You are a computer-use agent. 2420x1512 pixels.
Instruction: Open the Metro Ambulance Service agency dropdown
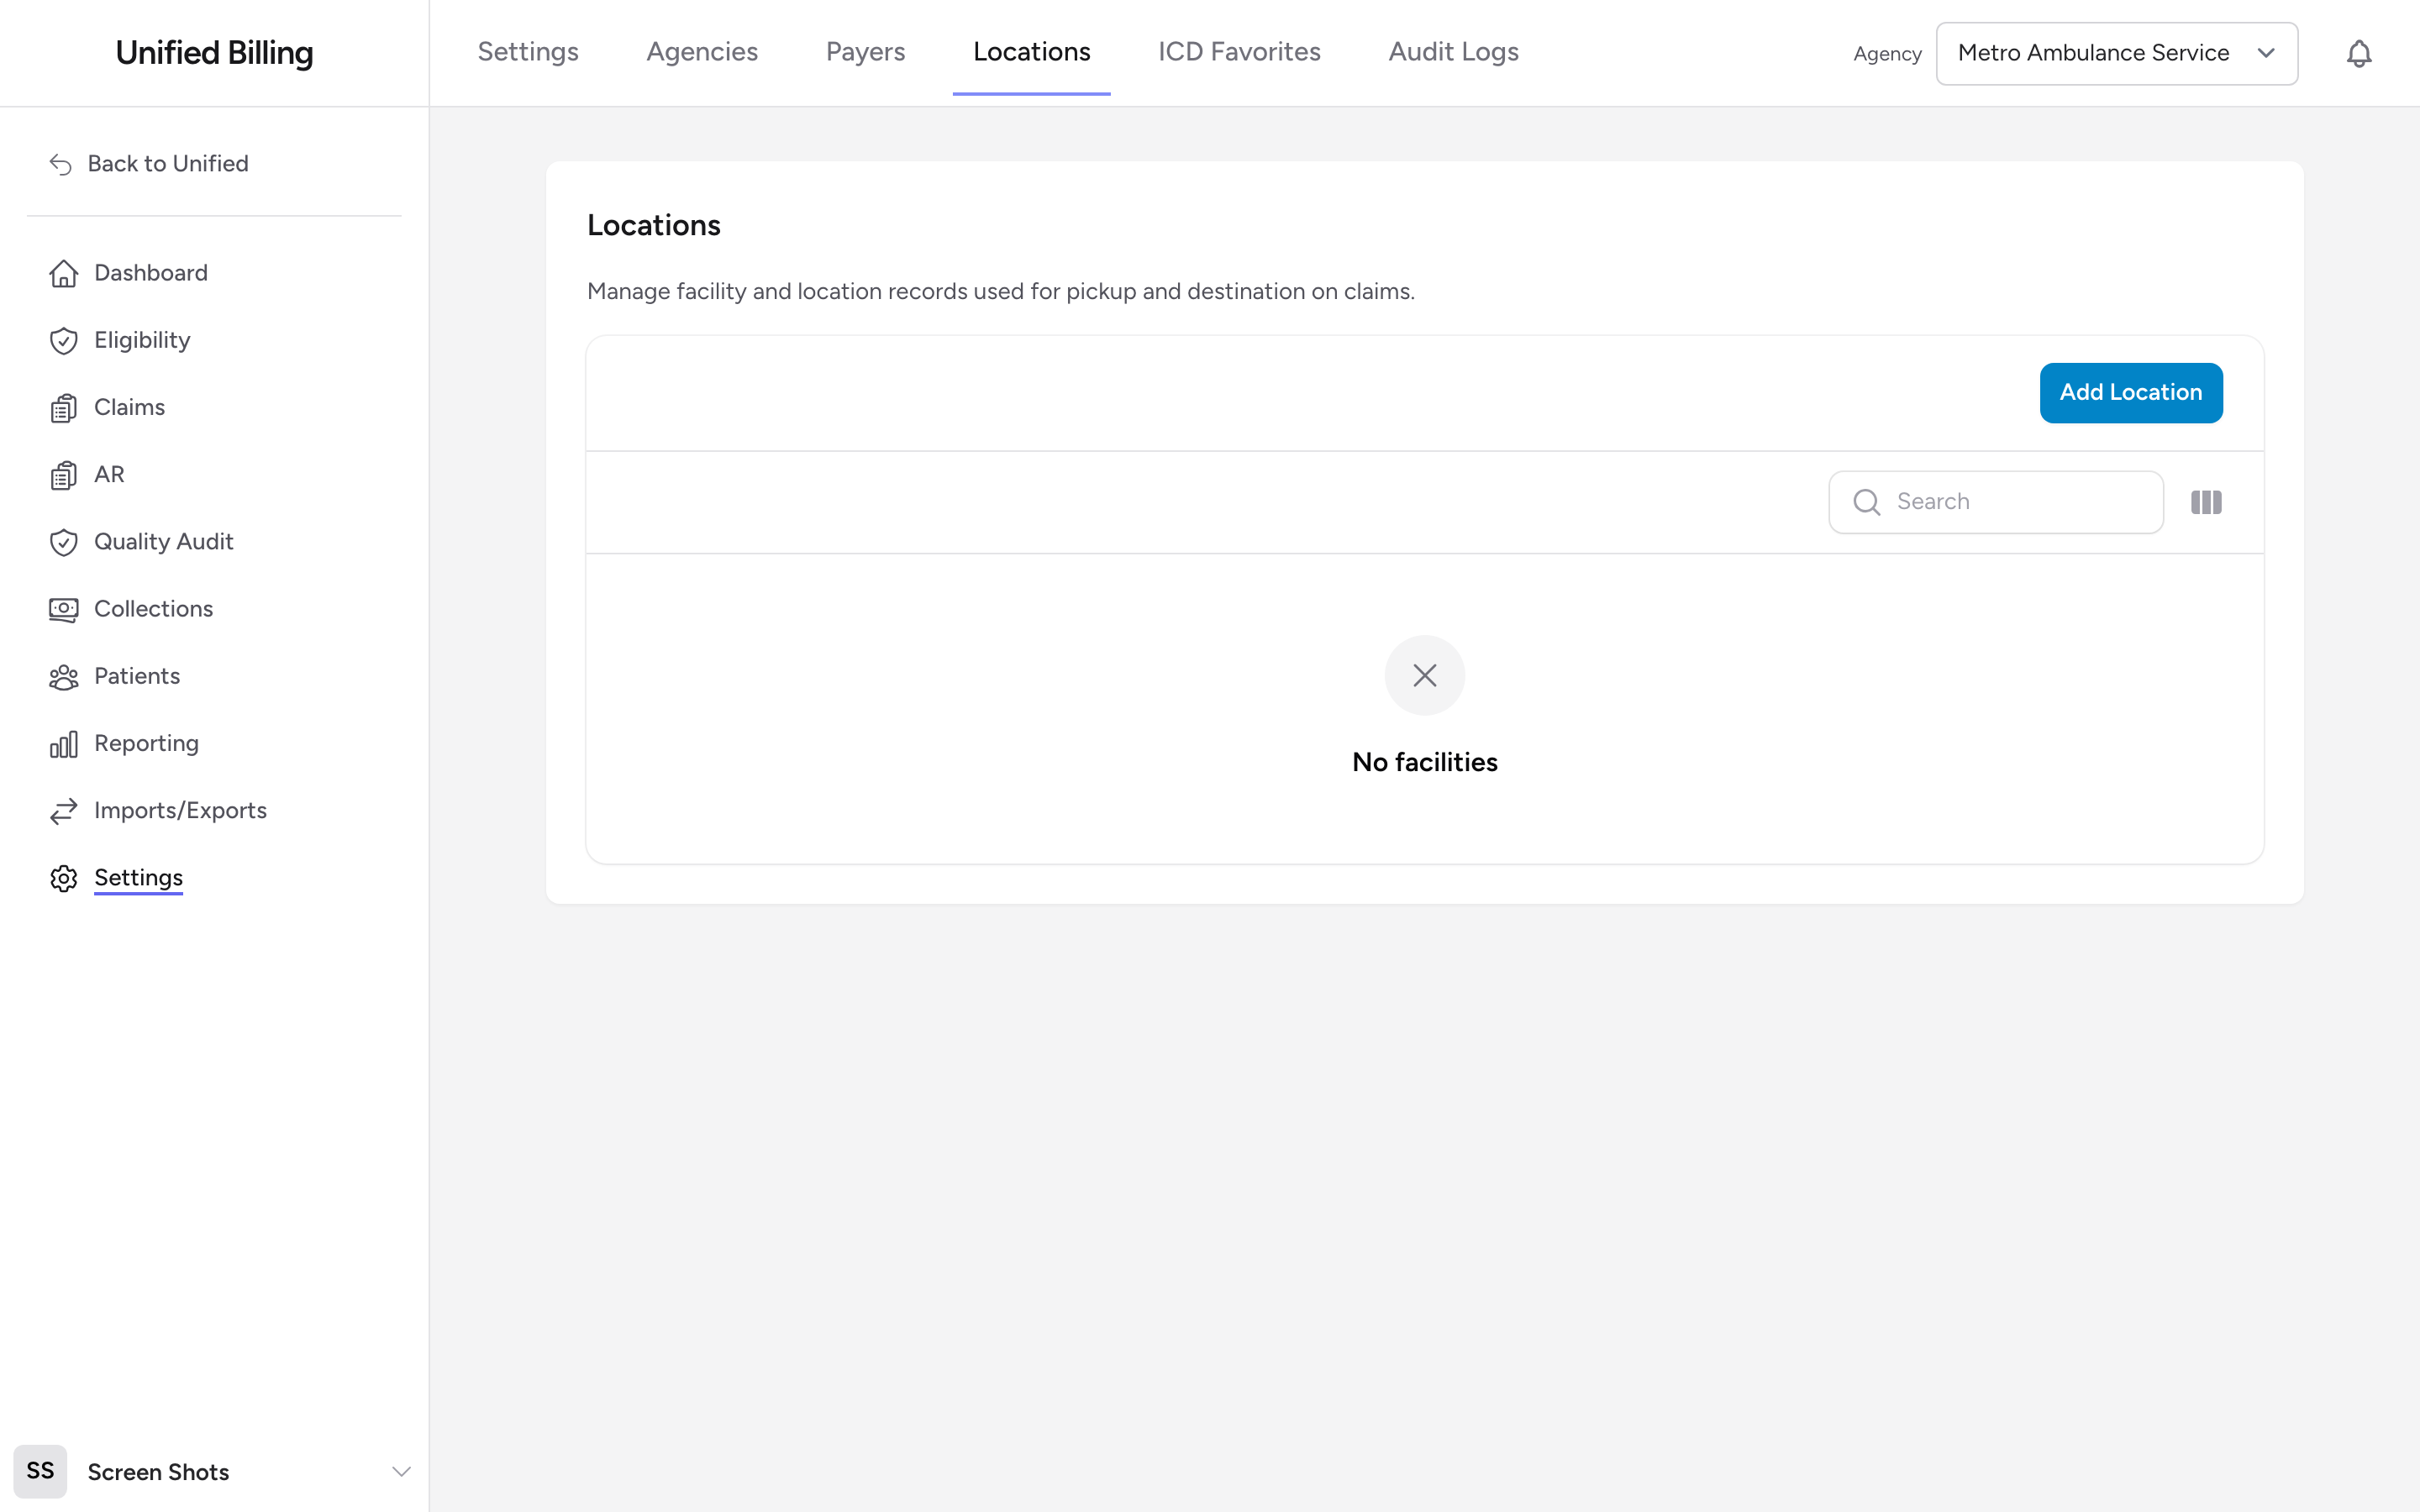coord(2116,53)
